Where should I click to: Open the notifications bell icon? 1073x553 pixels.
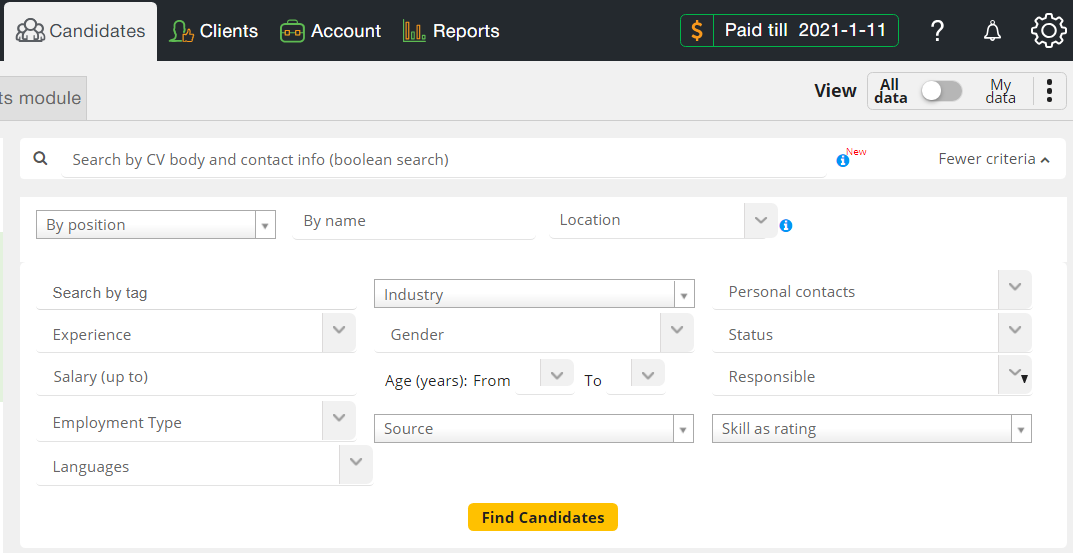pos(992,31)
